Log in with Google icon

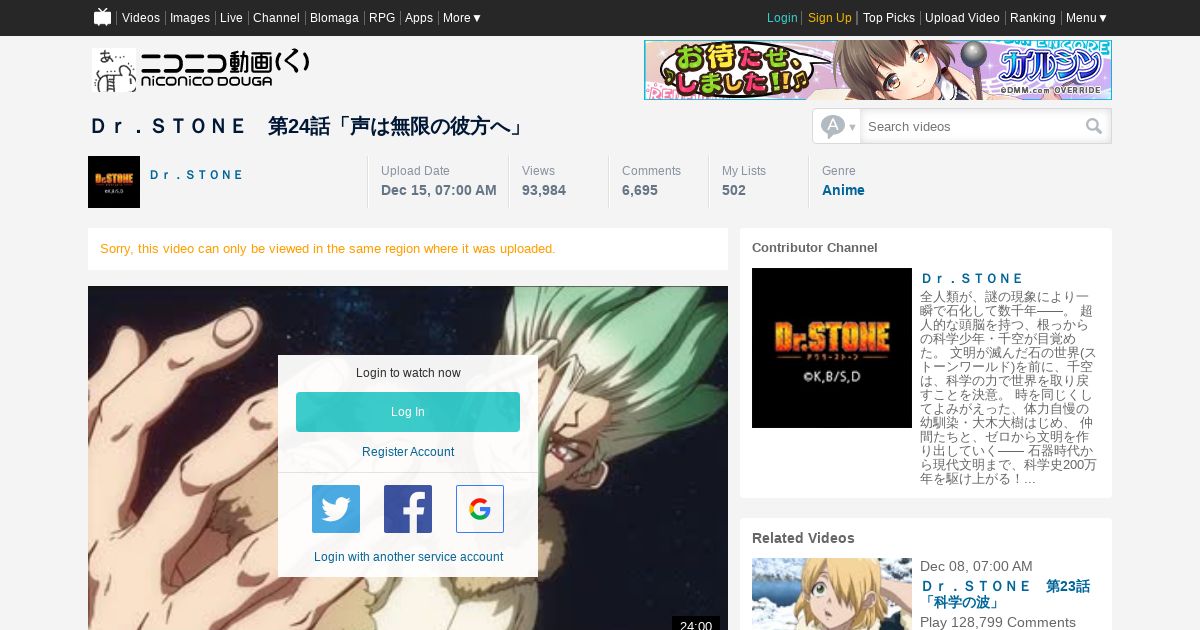(x=480, y=509)
